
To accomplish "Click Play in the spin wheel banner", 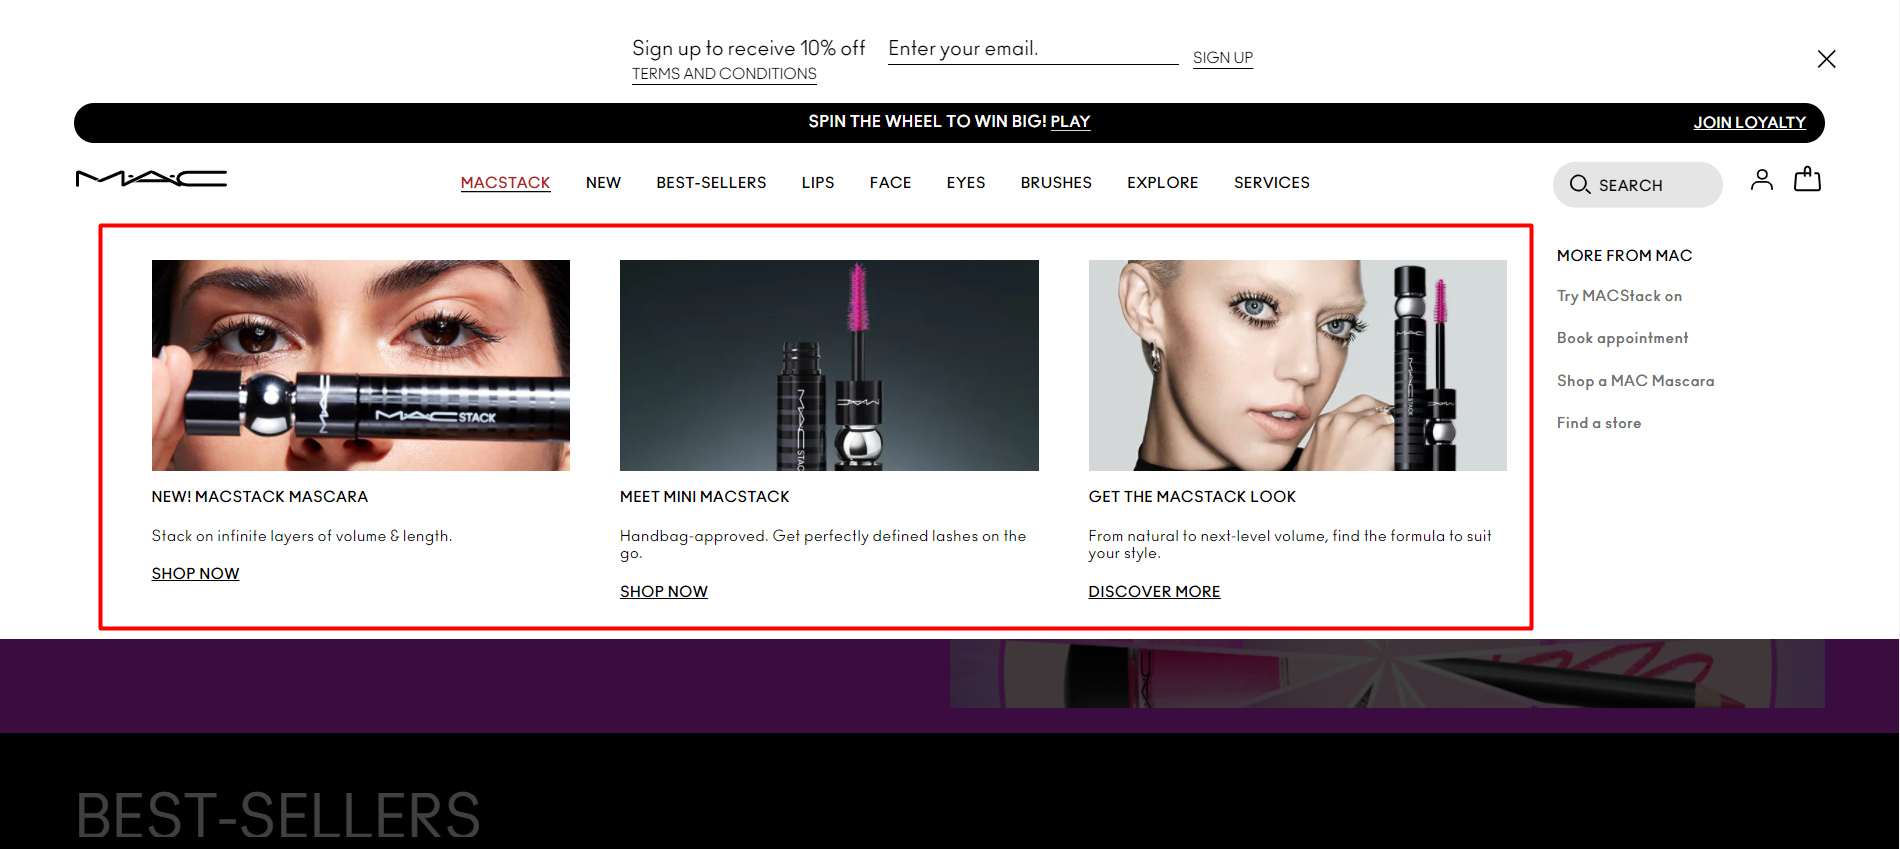I will [1070, 122].
